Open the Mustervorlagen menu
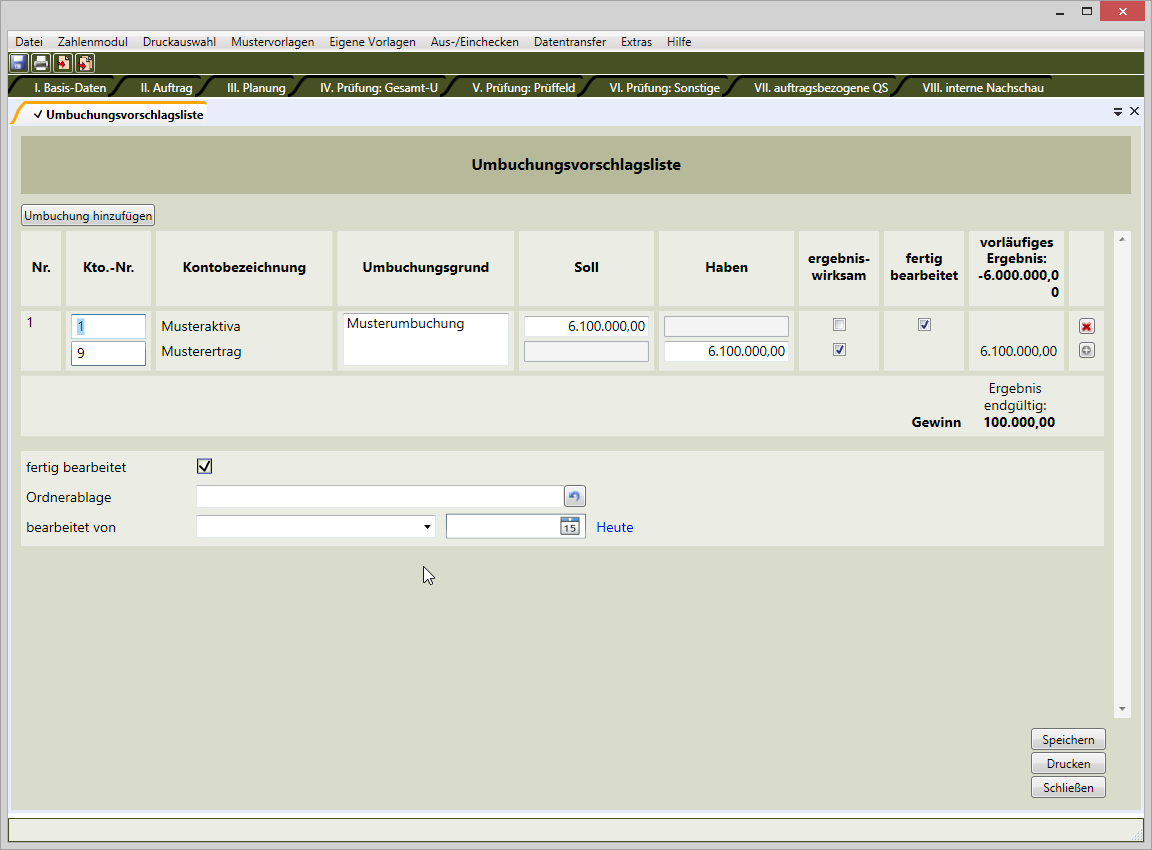Viewport: 1152px width, 850px height. click(x=272, y=42)
